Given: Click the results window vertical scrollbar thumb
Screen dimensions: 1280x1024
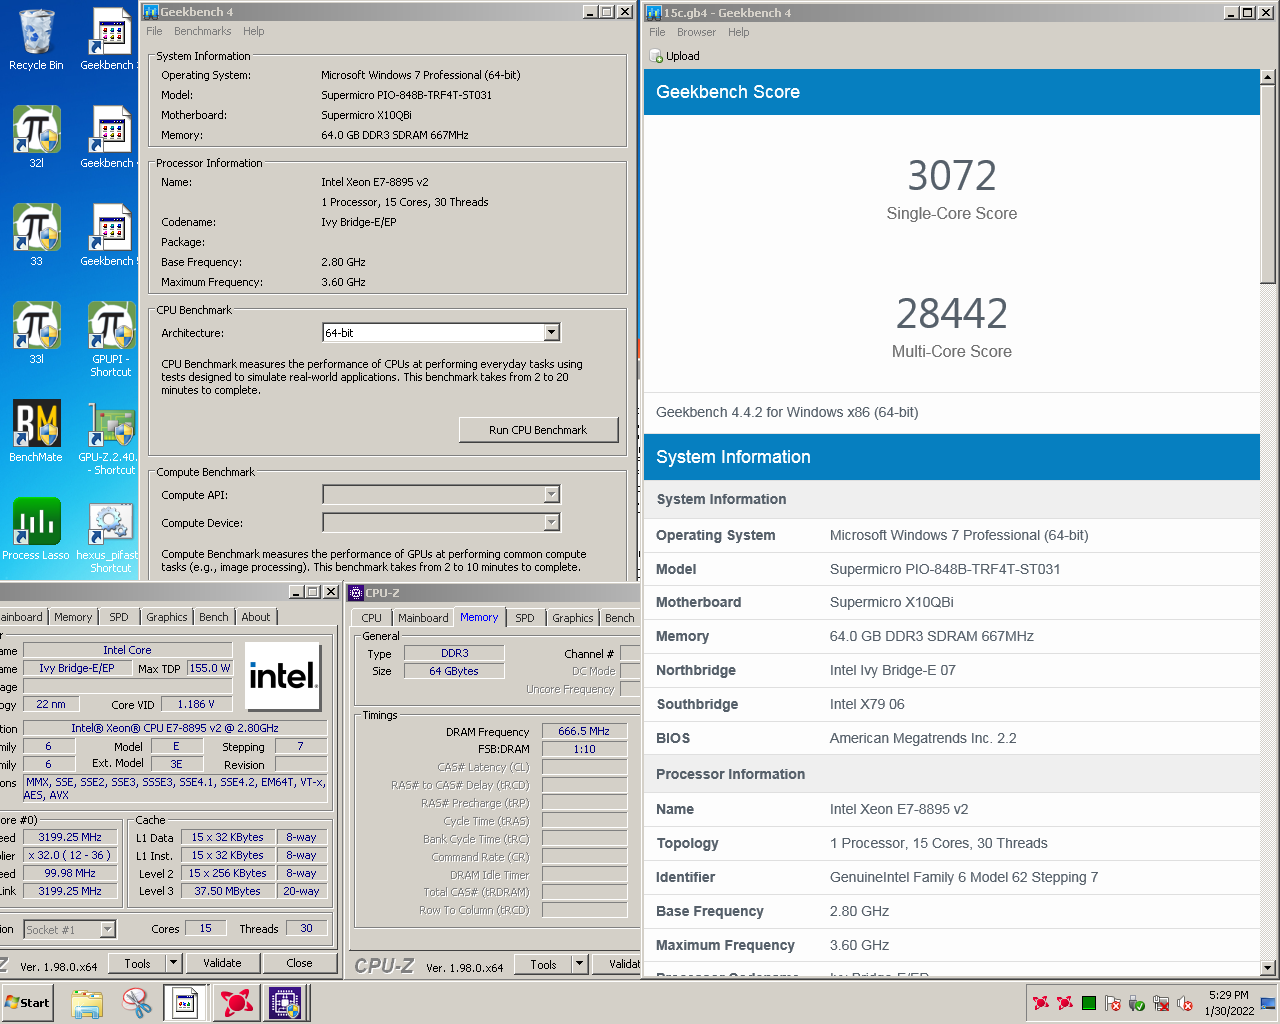Looking at the screenshot, I should (x=1268, y=184).
